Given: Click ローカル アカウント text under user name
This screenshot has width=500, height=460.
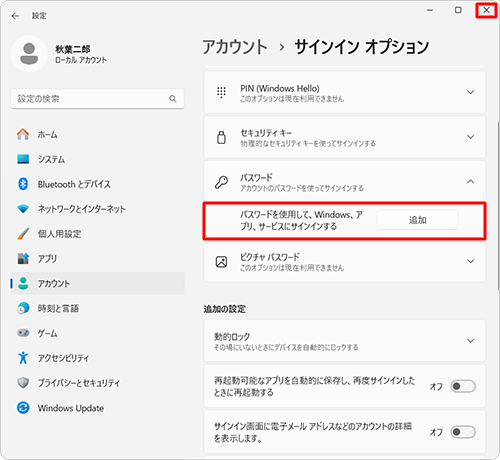Looking at the screenshot, I should [81, 60].
